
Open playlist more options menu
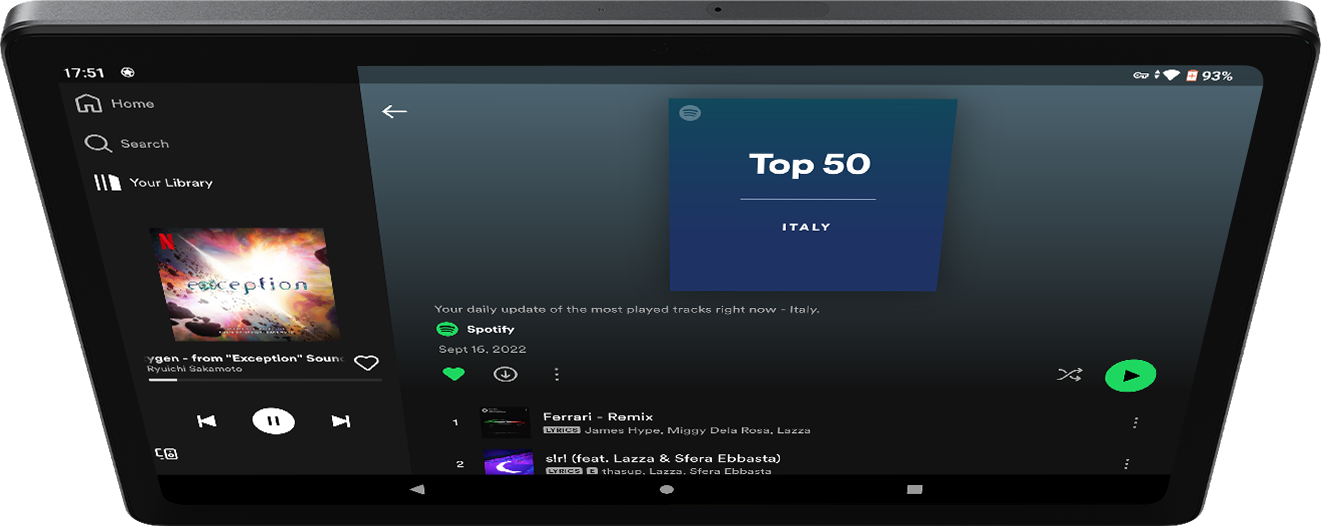(x=557, y=374)
